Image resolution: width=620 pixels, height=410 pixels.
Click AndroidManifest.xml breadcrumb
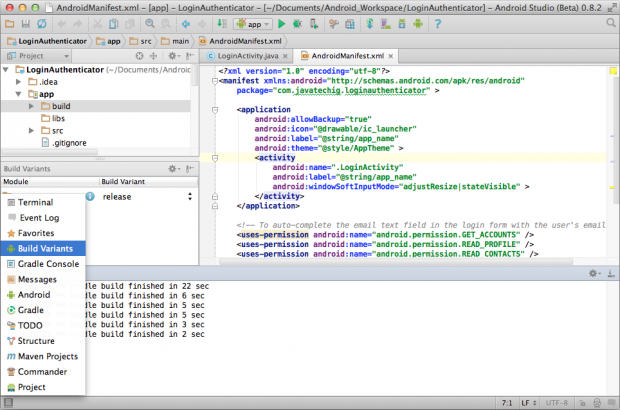pos(240,41)
